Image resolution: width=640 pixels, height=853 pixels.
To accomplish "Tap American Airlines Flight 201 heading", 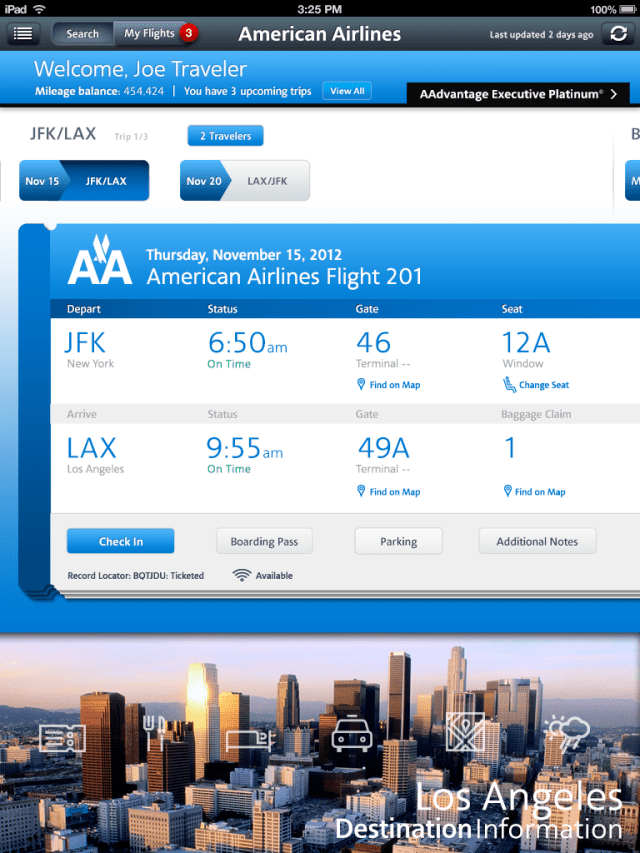I will click(284, 276).
